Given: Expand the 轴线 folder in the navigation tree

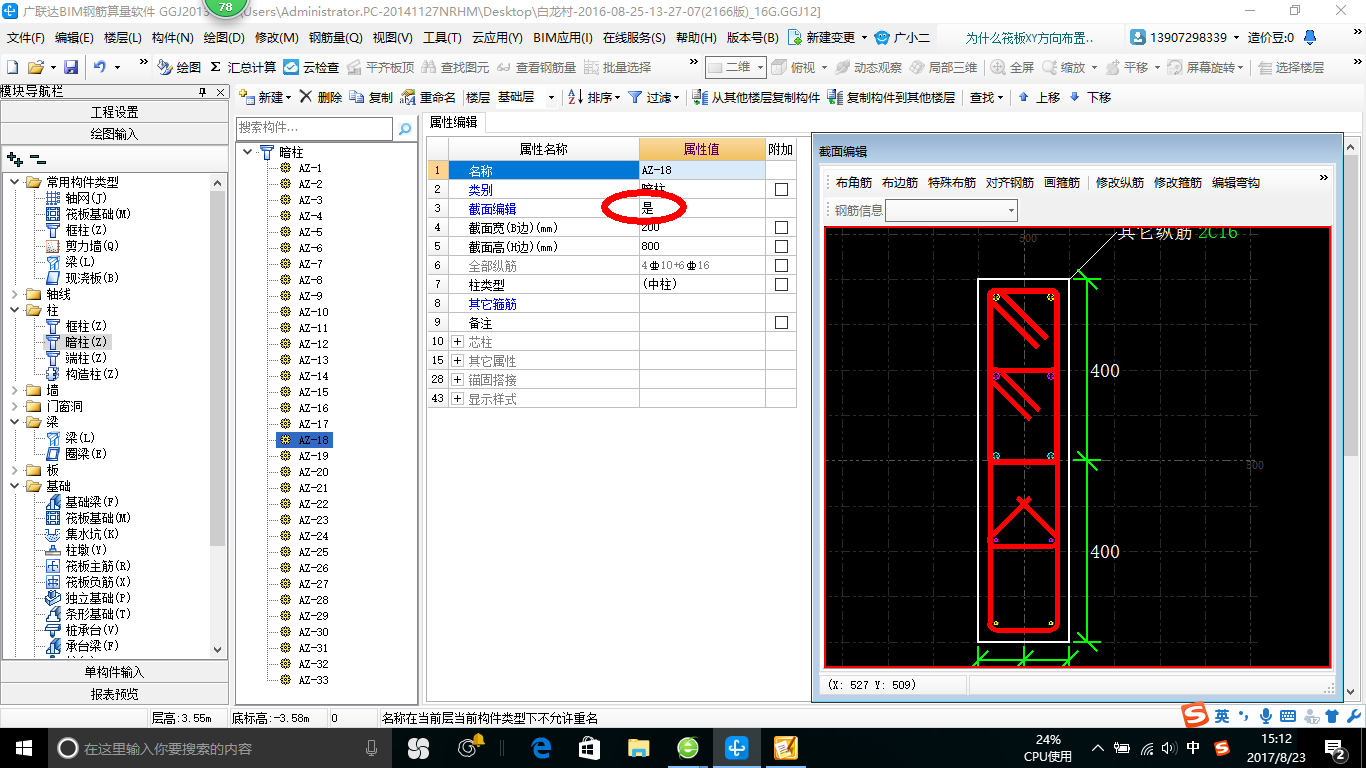Looking at the screenshot, I should (x=15, y=294).
